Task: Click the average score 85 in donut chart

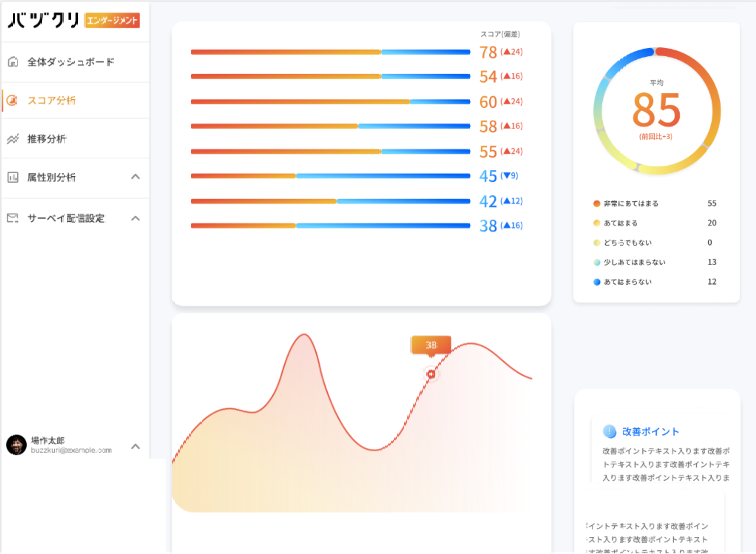Action: [656, 110]
